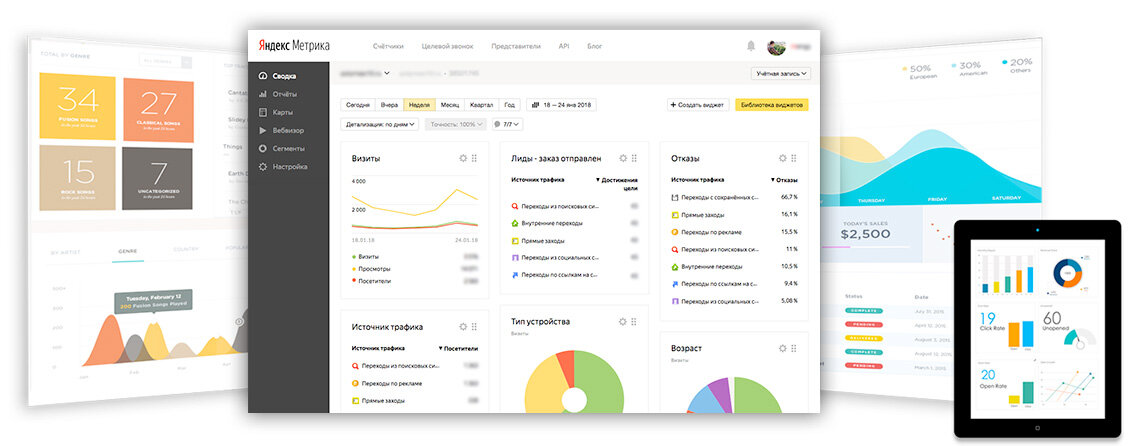Open settings gear of Лиды widget
Viewport: 1140px width, 446px height.
coord(622,158)
